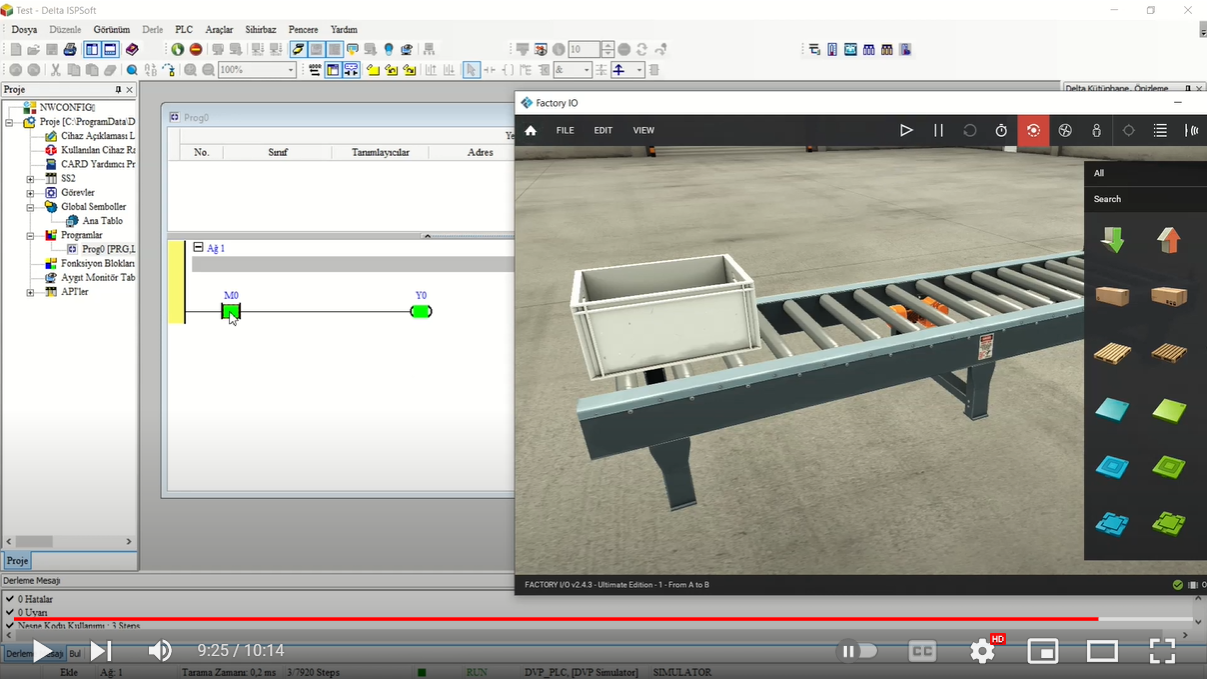Open Factory IO time scale stopwatch

point(1001,130)
